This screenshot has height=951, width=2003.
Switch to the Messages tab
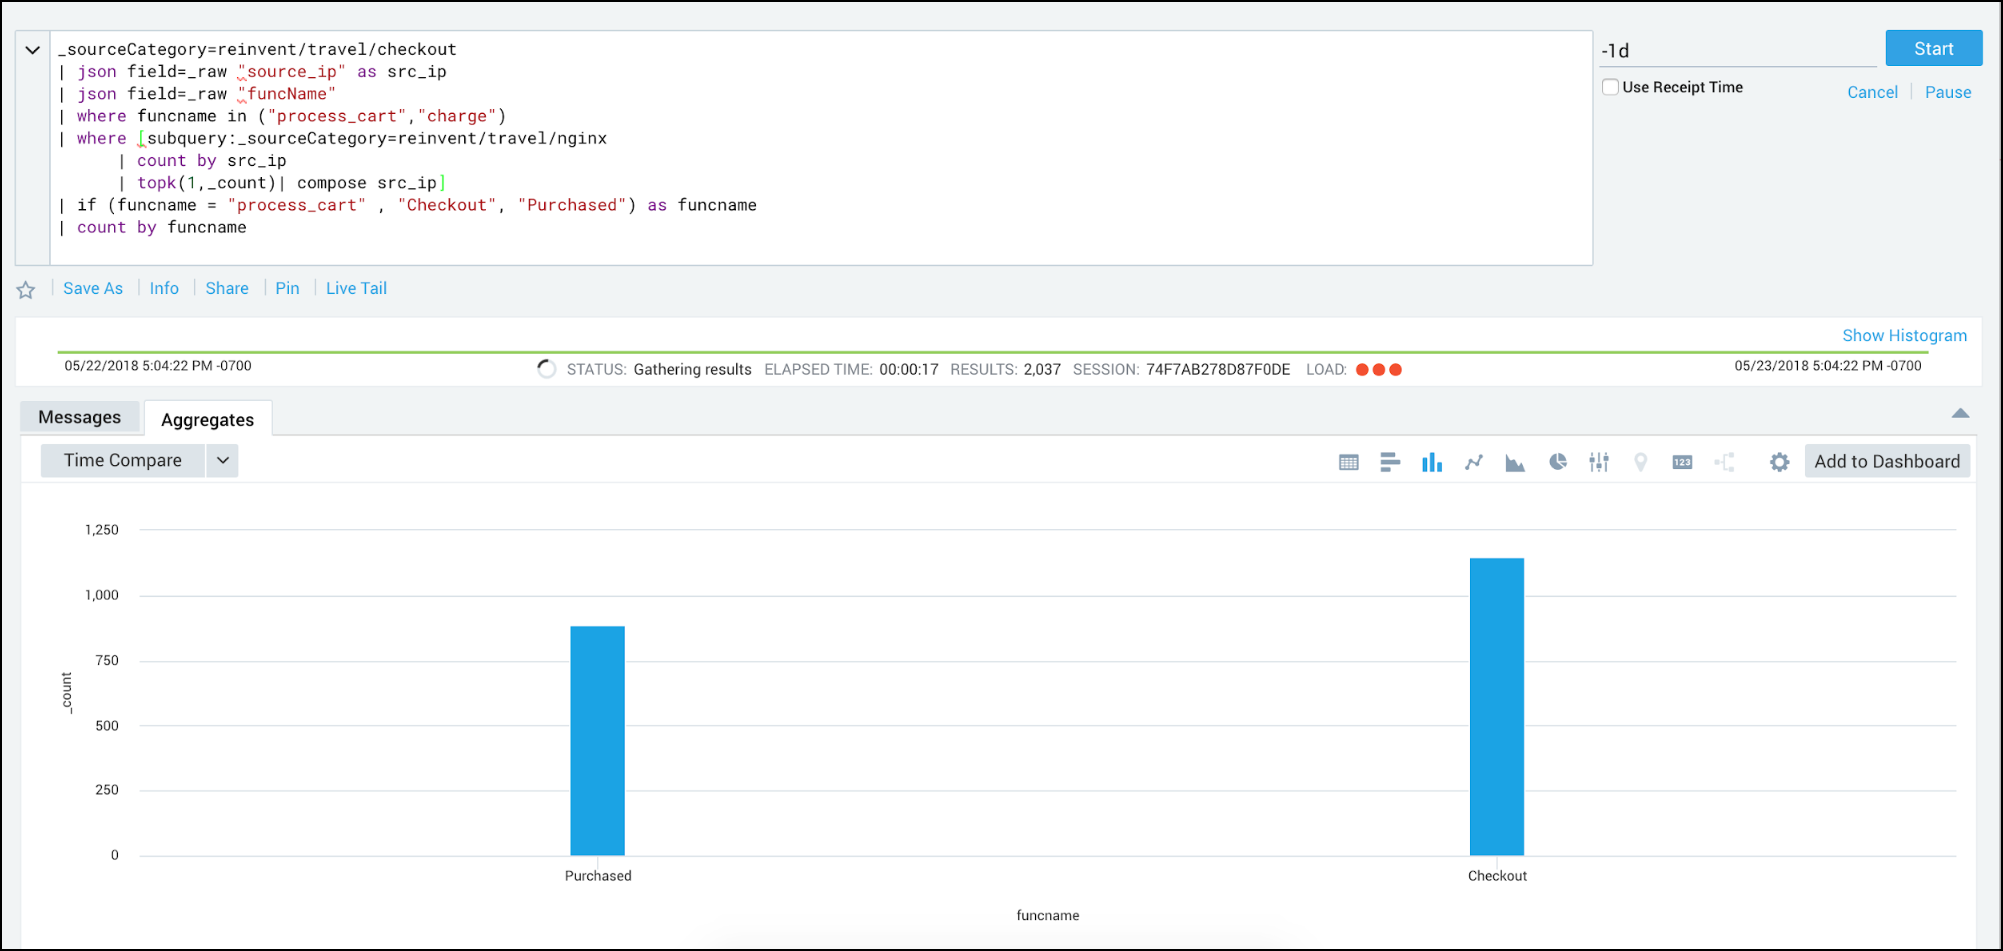tap(79, 416)
